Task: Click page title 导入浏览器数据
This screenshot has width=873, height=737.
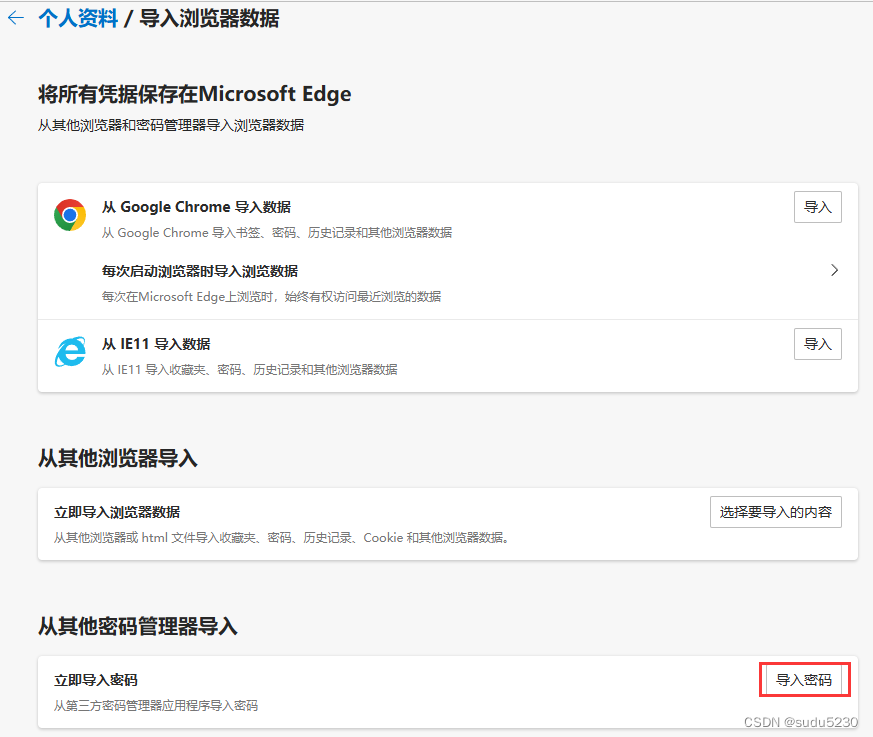Action: [x=209, y=18]
